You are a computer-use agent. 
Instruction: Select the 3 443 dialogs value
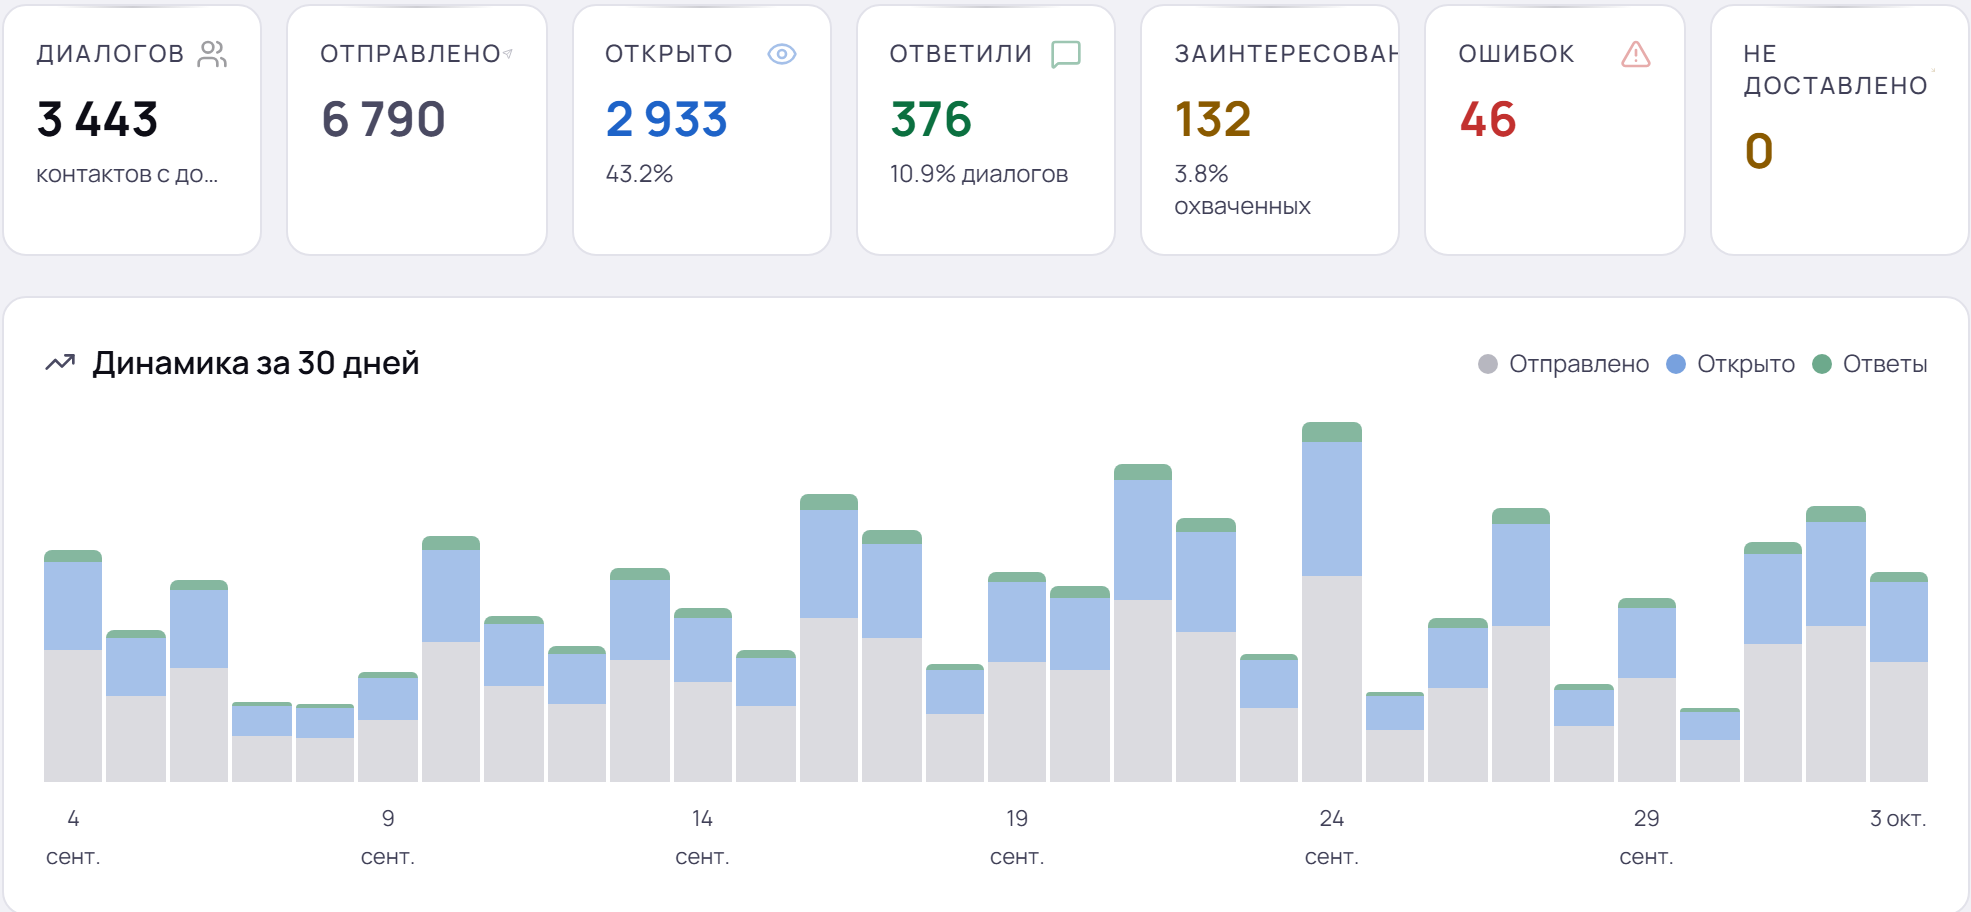98,120
